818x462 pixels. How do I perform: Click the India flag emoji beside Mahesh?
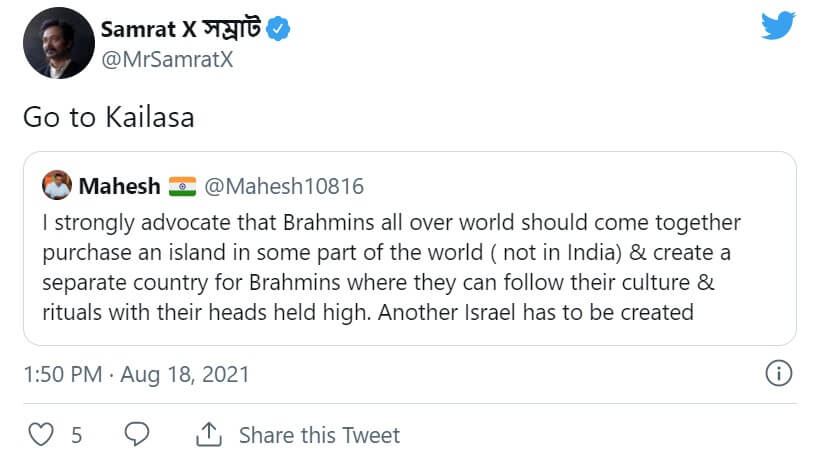point(182,186)
